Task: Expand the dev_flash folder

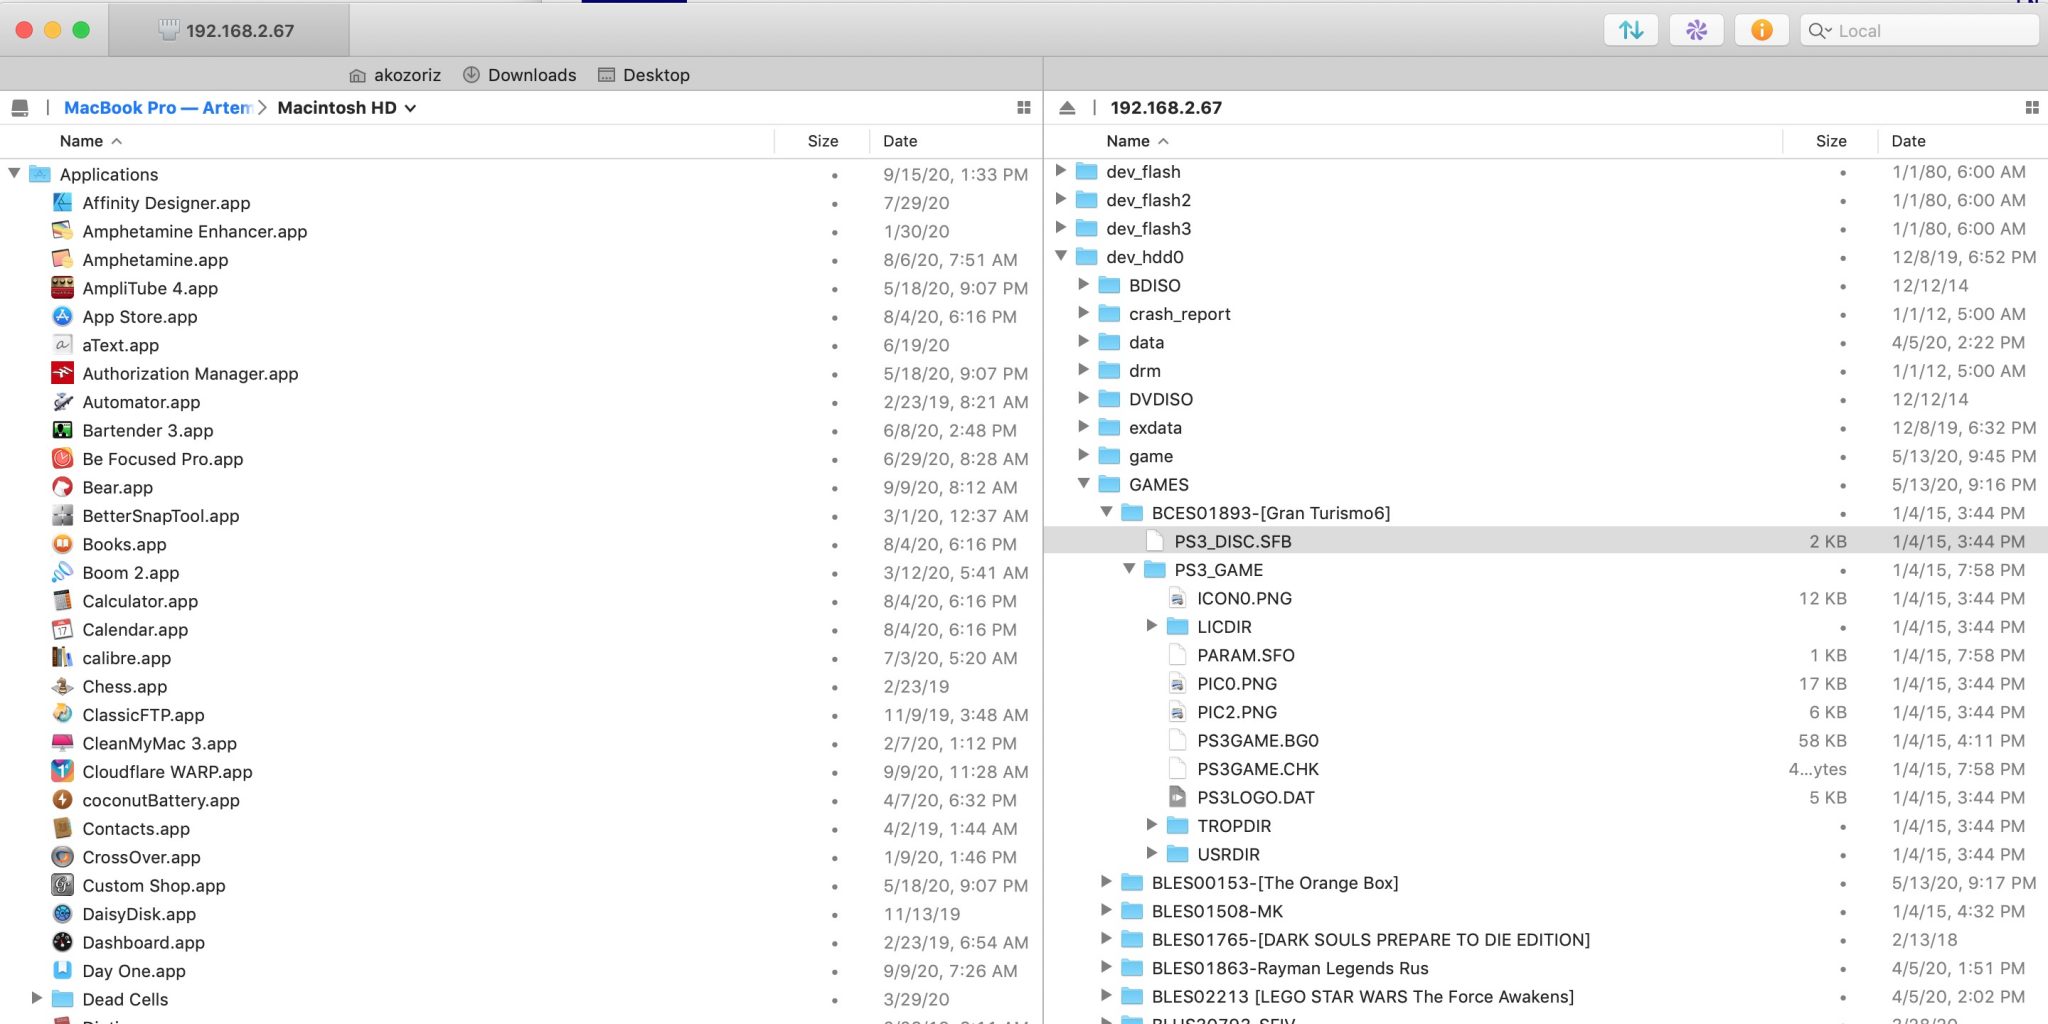Action: (1061, 171)
